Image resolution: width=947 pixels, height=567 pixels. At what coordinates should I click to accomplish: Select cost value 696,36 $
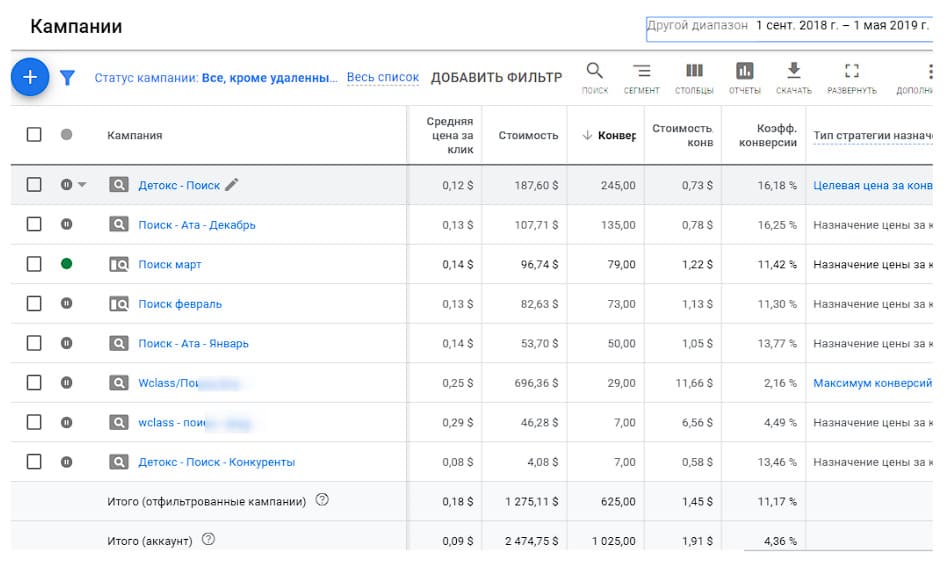pos(536,383)
